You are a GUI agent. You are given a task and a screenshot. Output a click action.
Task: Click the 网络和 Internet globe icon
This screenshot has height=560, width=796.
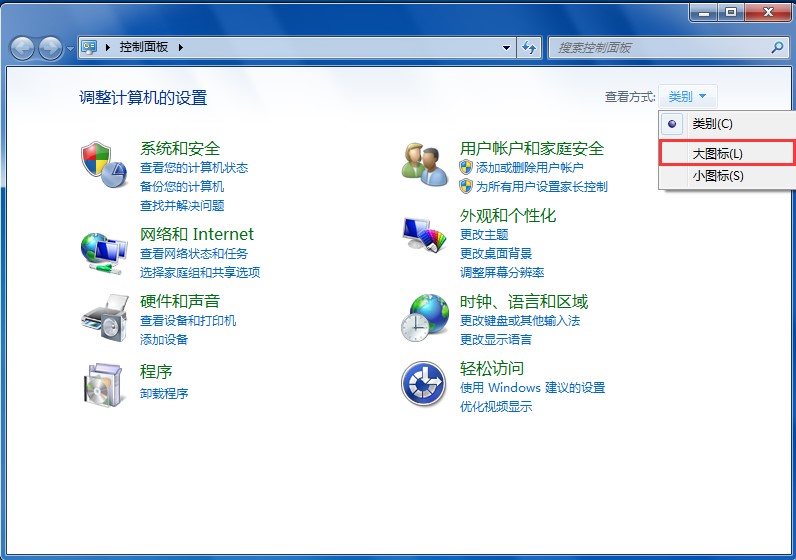(105, 252)
